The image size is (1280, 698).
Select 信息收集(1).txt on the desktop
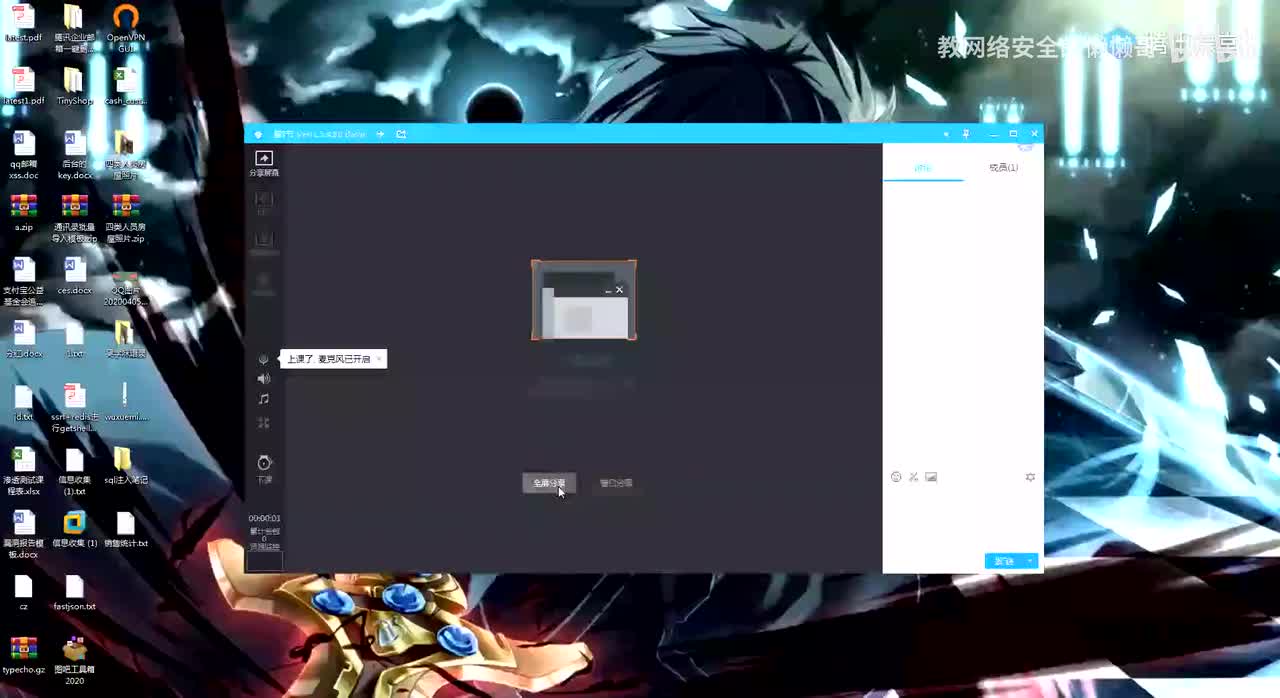pos(74,472)
